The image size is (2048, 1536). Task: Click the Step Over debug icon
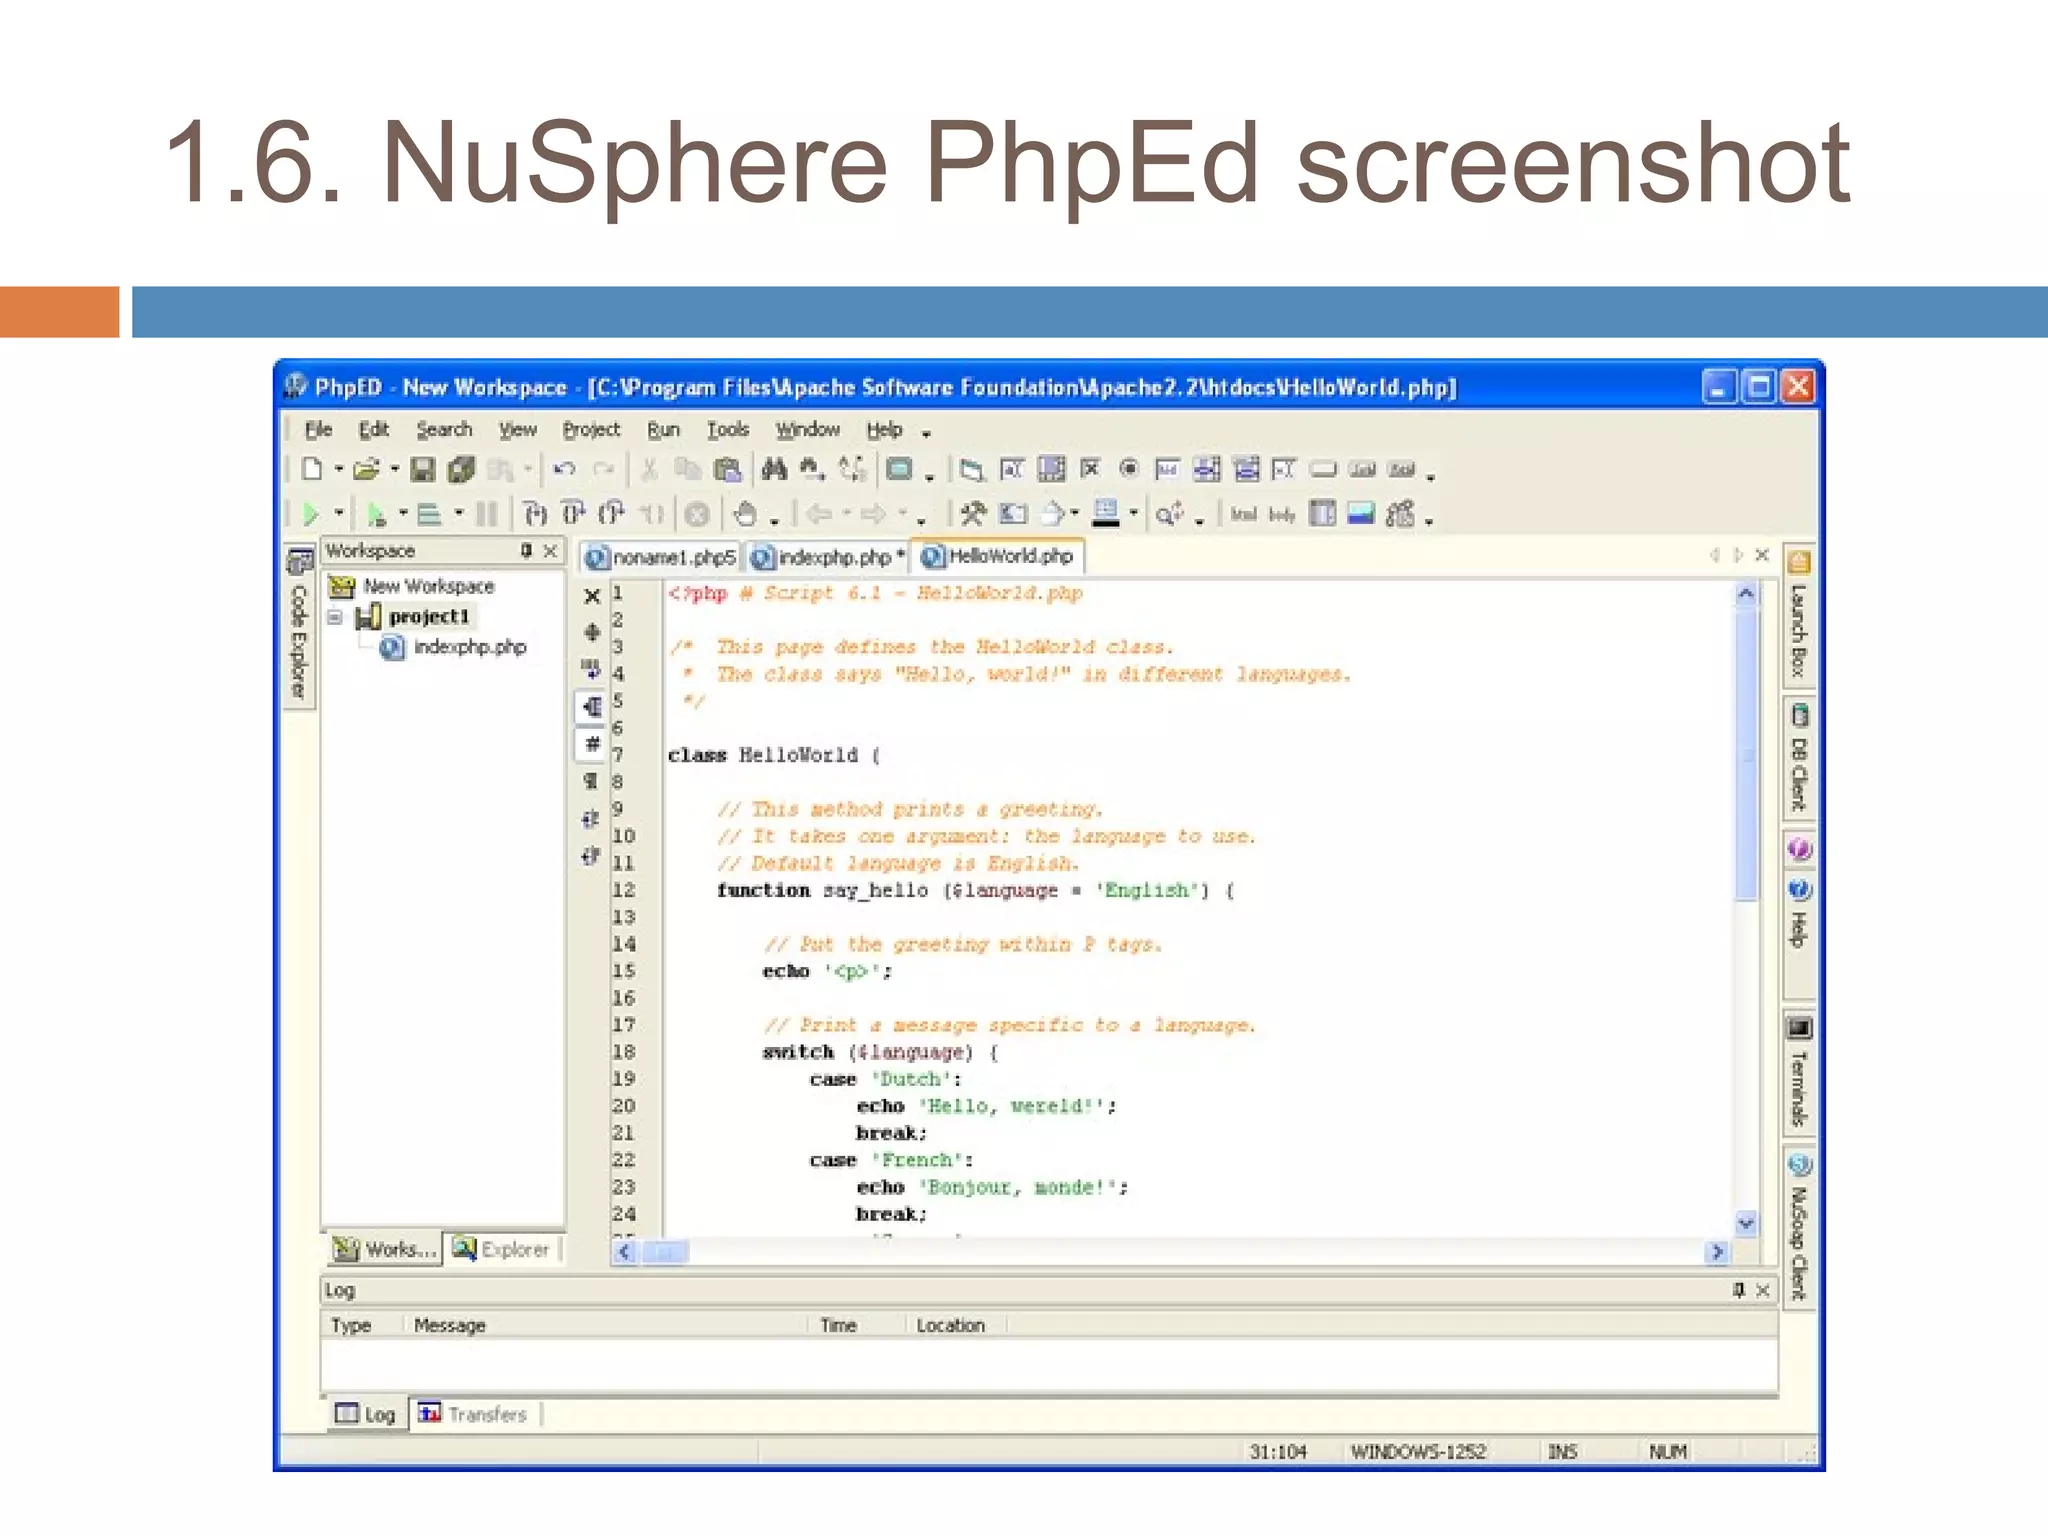pyautogui.click(x=574, y=514)
